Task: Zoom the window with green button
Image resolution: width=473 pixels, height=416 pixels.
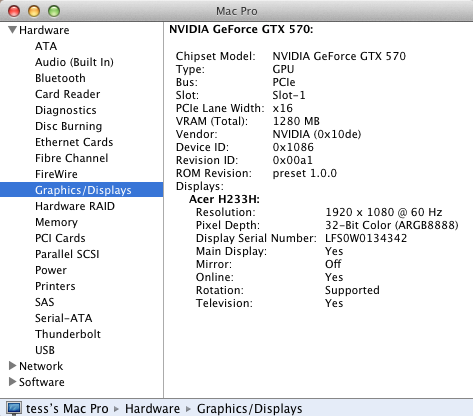Action: click(54, 11)
